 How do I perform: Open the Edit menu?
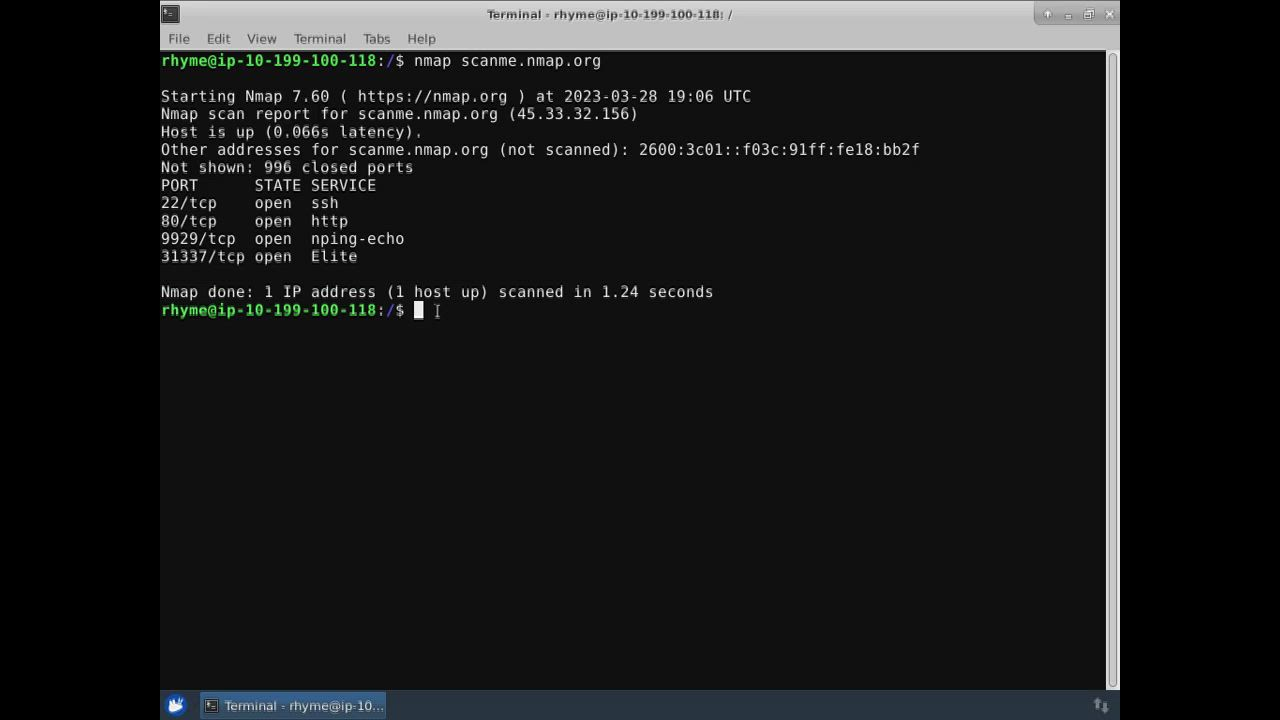pyautogui.click(x=218, y=39)
